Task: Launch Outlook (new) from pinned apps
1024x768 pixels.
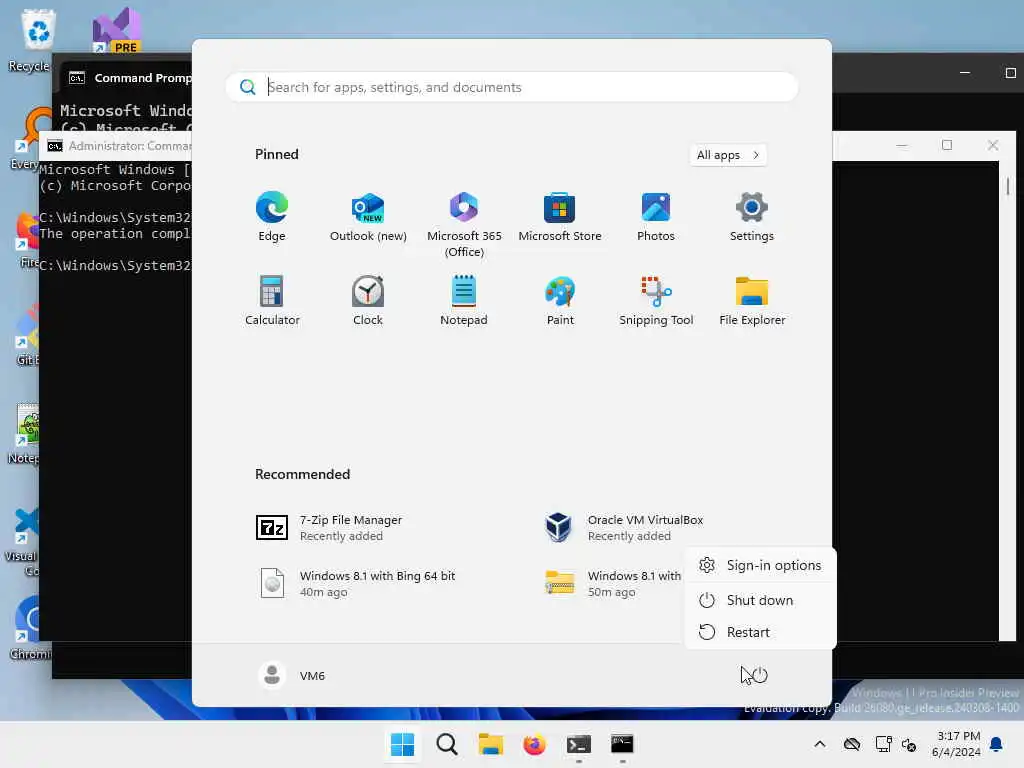Action: coord(368,217)
